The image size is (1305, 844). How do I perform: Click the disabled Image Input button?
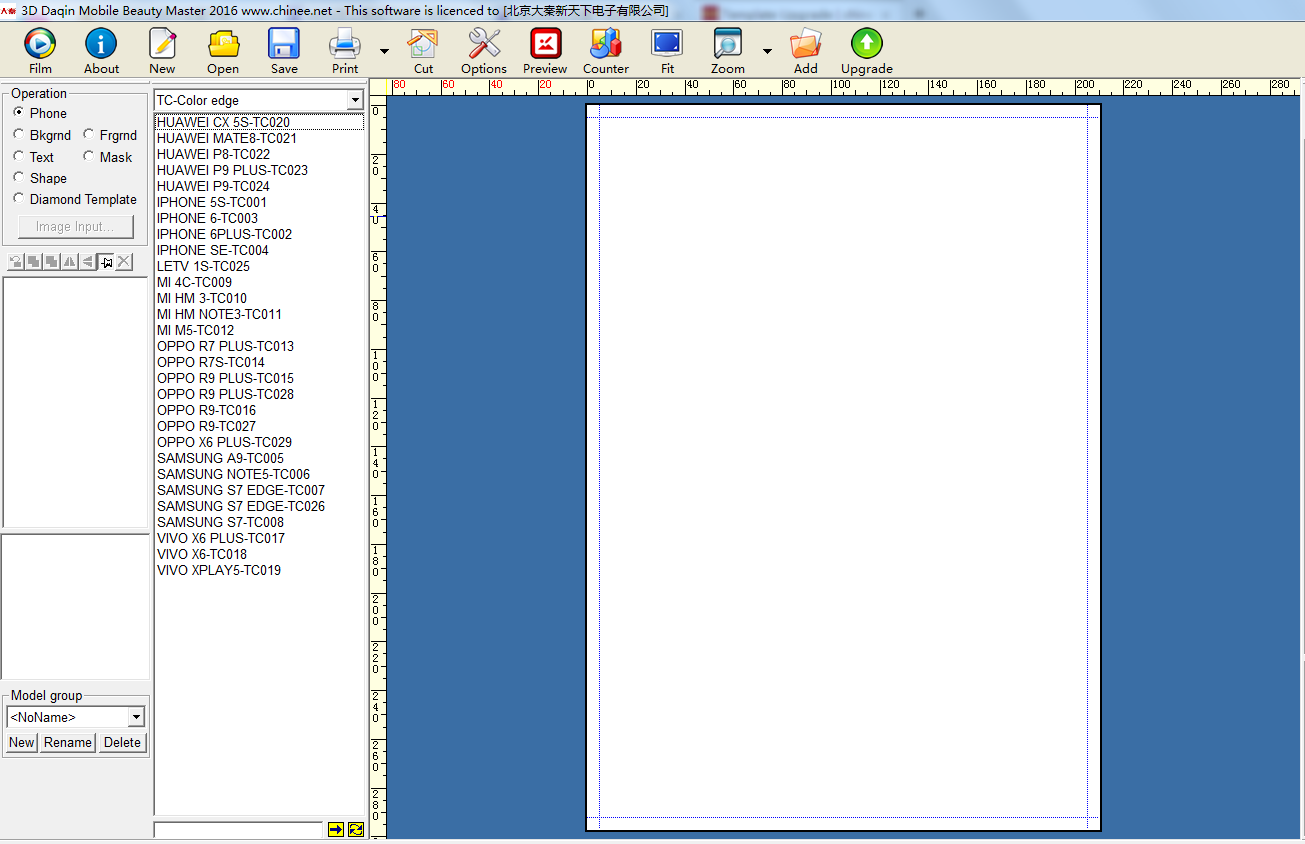[x=75, y=227]
